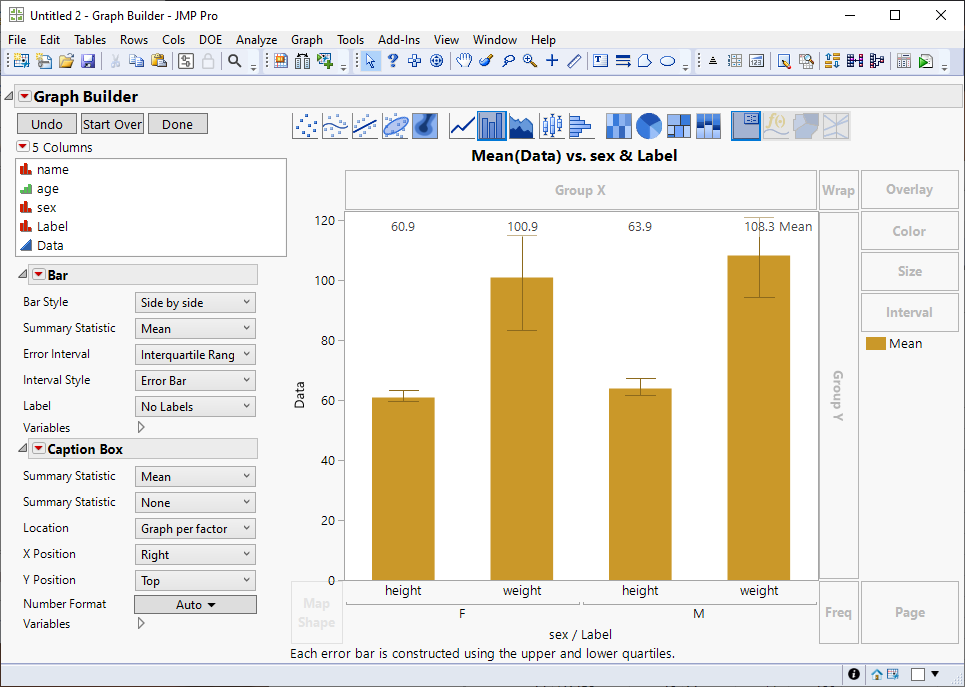
Task: Expand Variables under Caption Box
Action: tap(140, 623)
